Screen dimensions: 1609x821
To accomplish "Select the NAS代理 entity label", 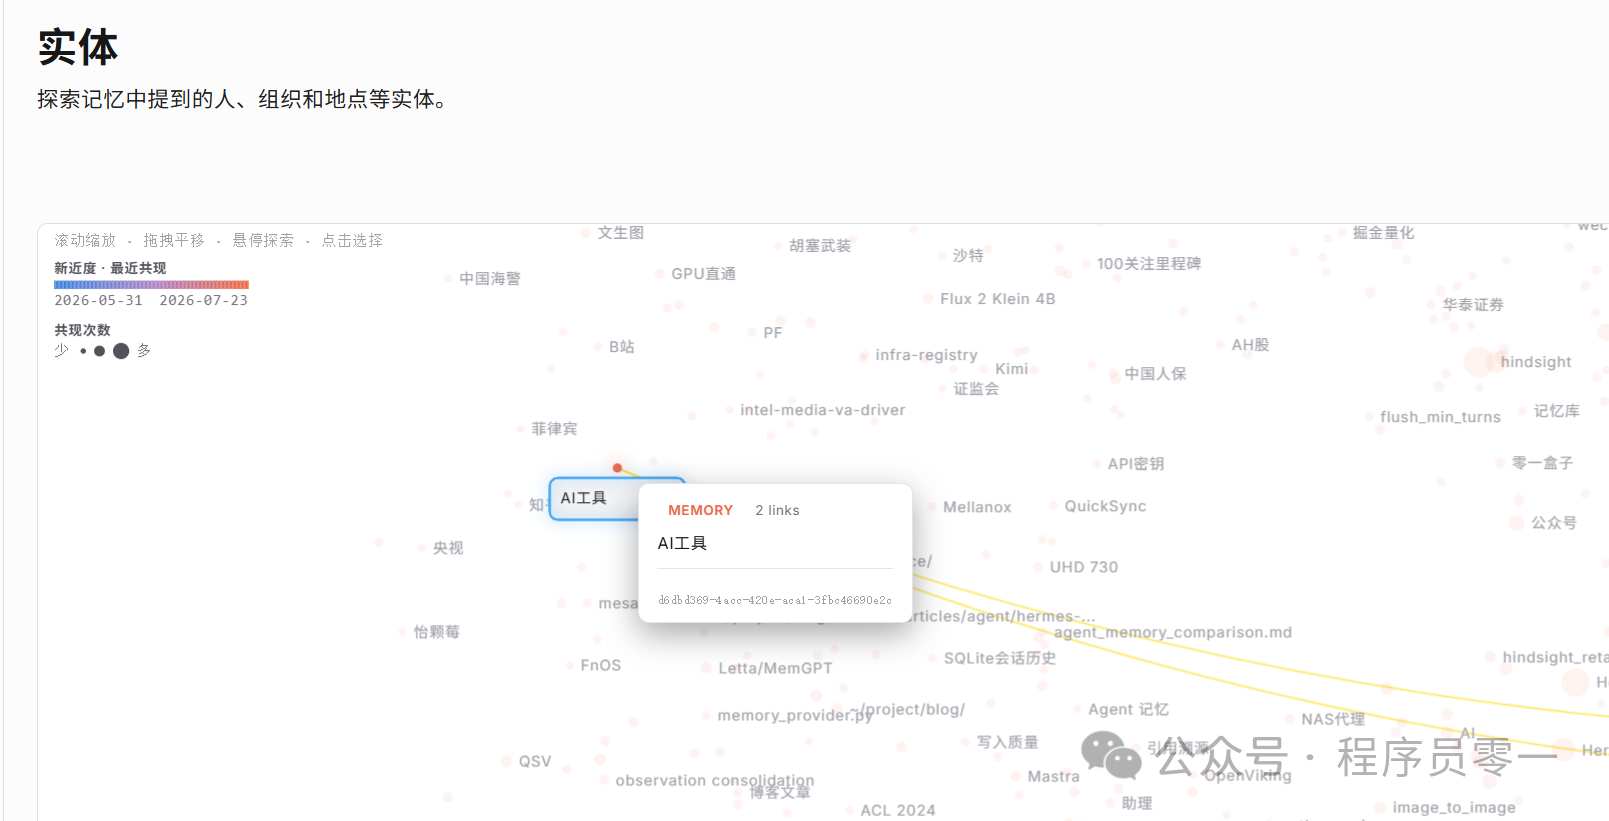I will (1333, 719).
